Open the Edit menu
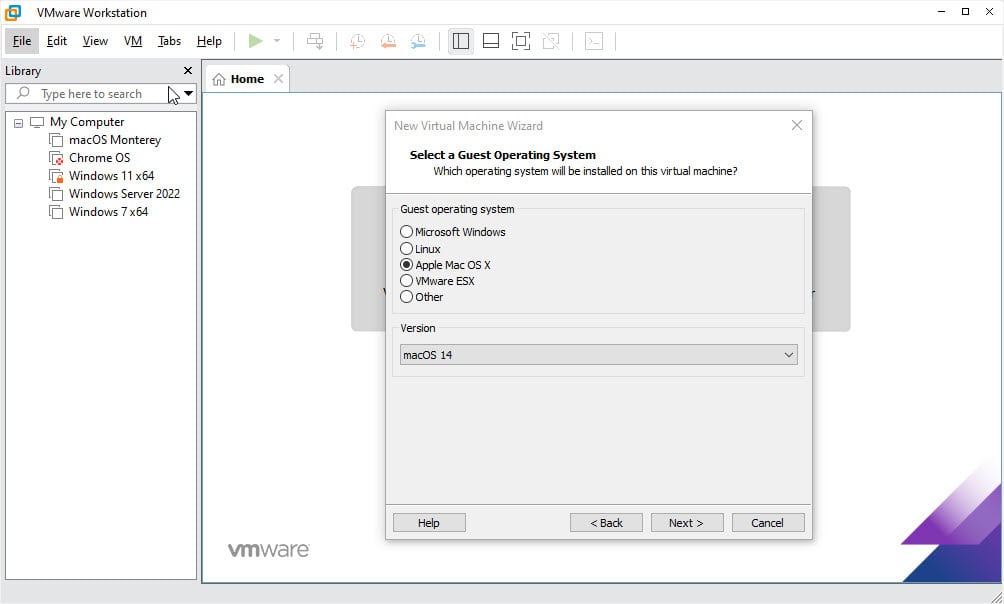The width and height of the screenshot is (1004, 604). (57, 41)
